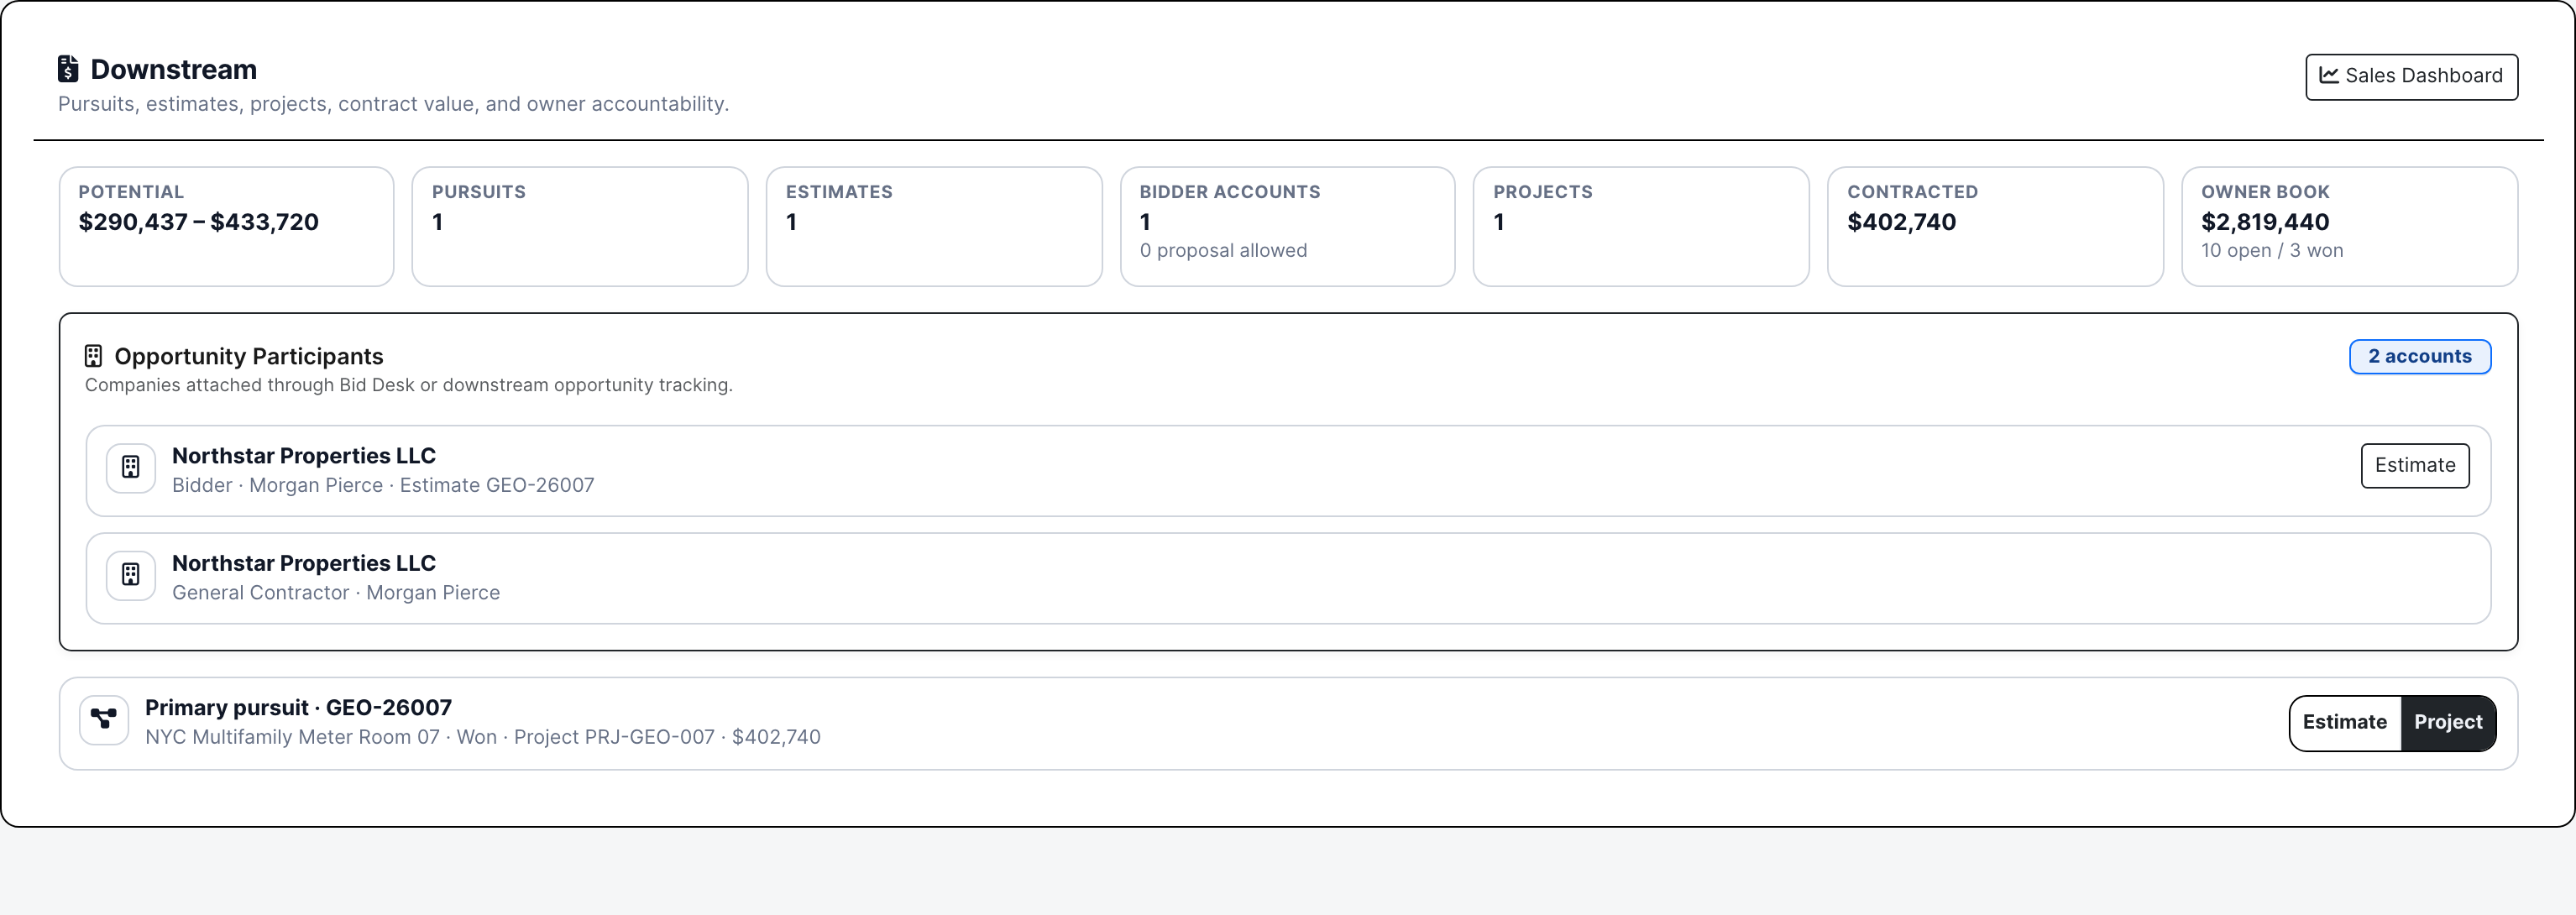Select the Northstar Properties General Contractor row
Viewport: 2576px width, 915px height.
pyautogui.click(x=1288, y=578)
